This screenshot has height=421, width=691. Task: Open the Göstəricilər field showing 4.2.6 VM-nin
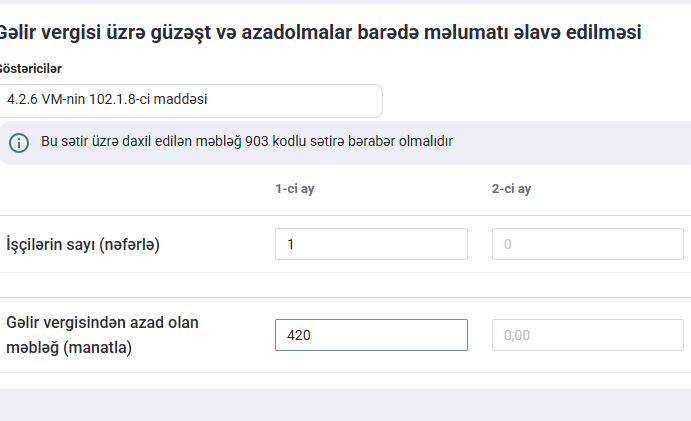click(190, 100)
